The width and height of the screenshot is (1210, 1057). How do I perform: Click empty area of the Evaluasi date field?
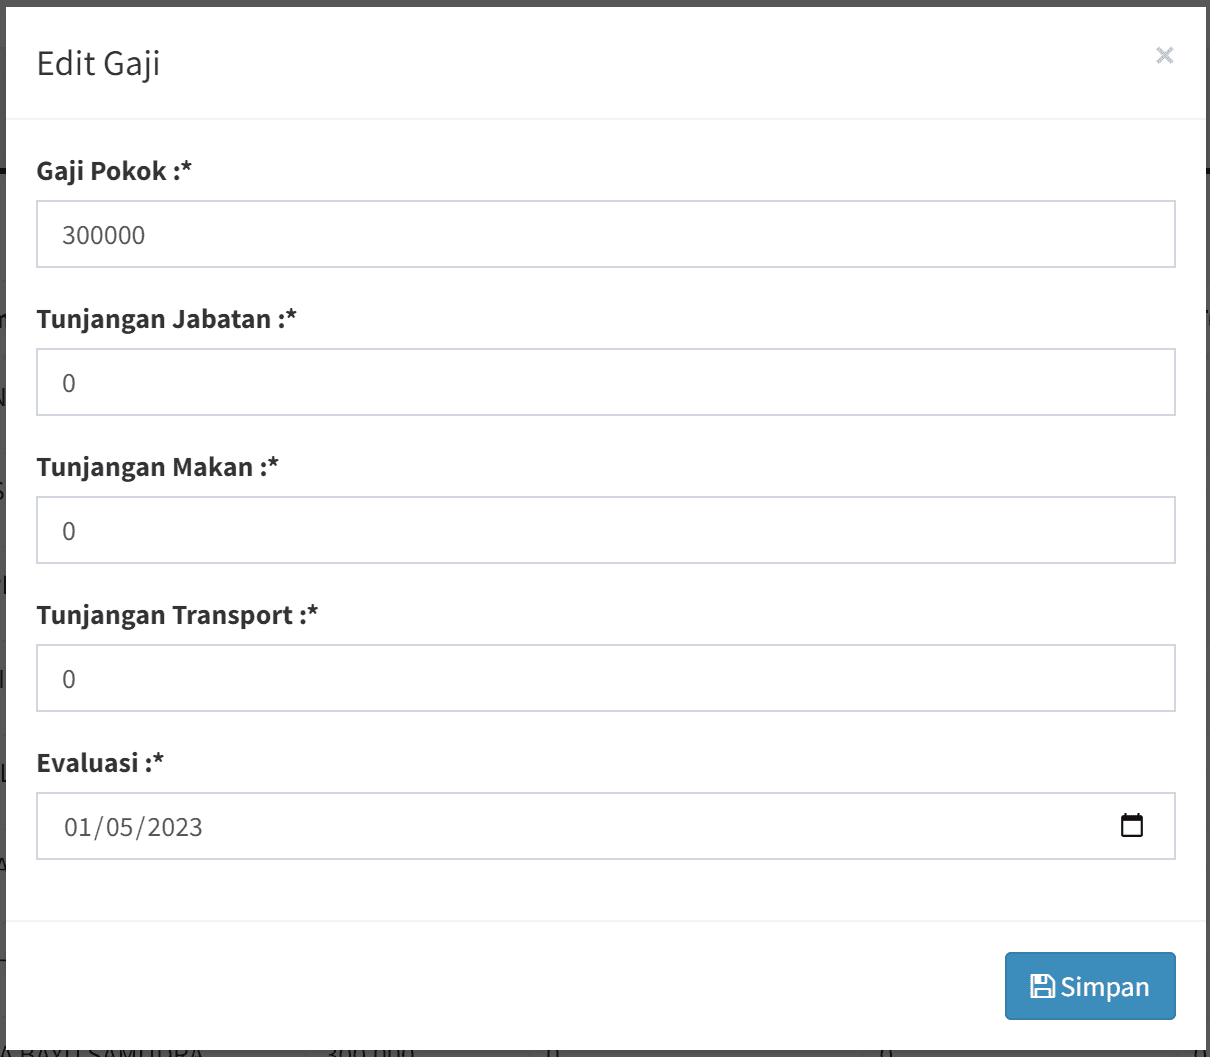[x=650, y=827]
